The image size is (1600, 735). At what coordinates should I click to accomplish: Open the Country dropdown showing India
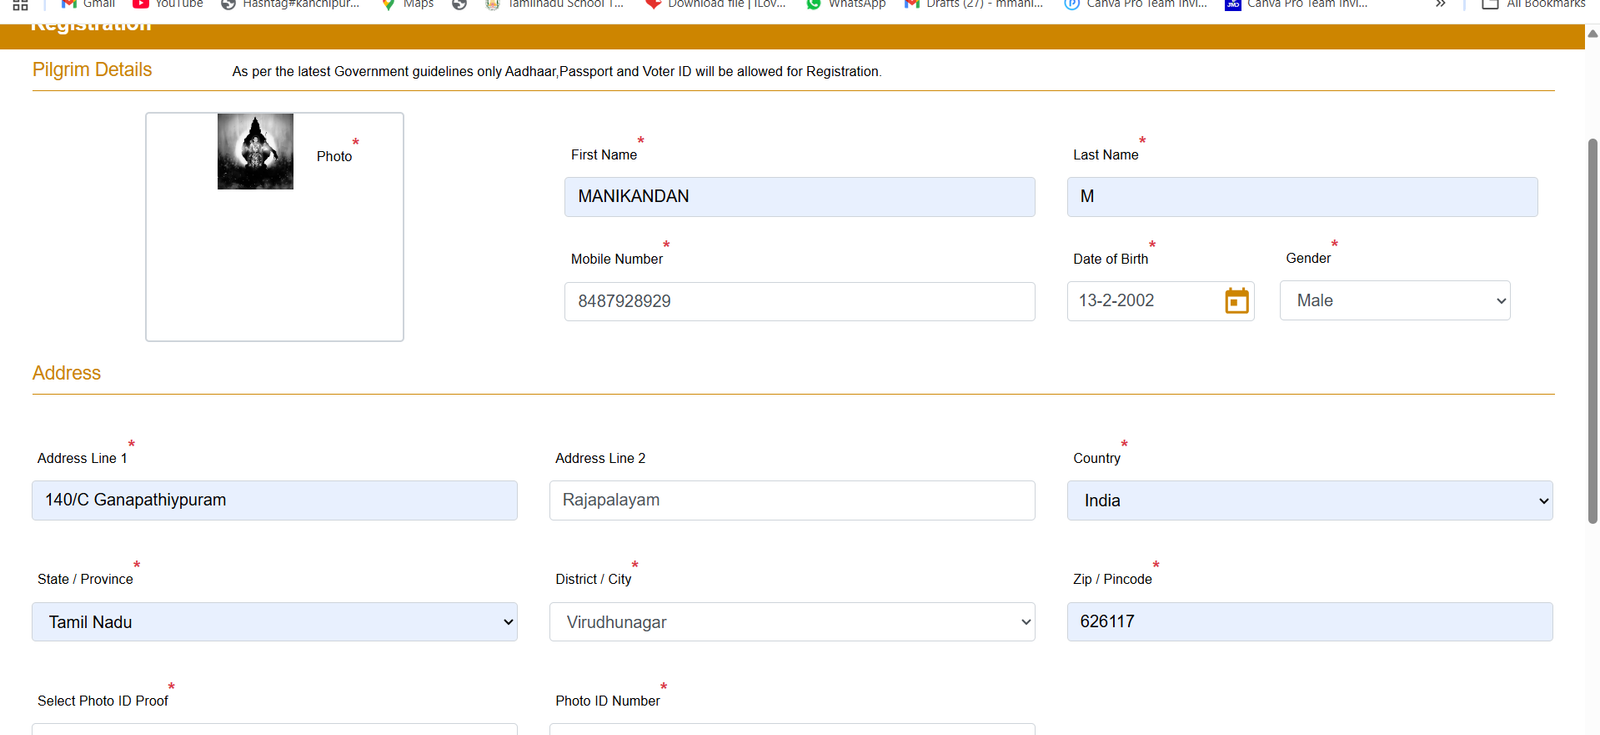[1309, 501]
